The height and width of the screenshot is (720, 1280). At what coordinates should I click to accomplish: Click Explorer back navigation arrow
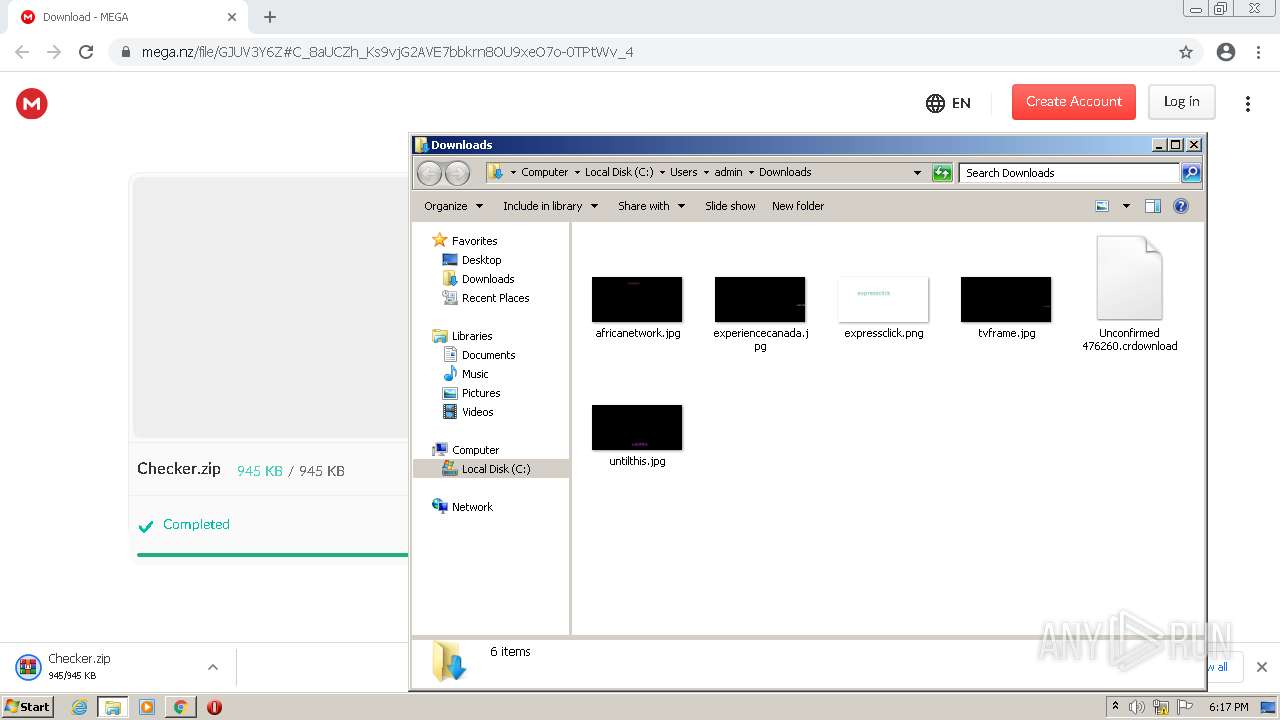(x=429, y=173)
